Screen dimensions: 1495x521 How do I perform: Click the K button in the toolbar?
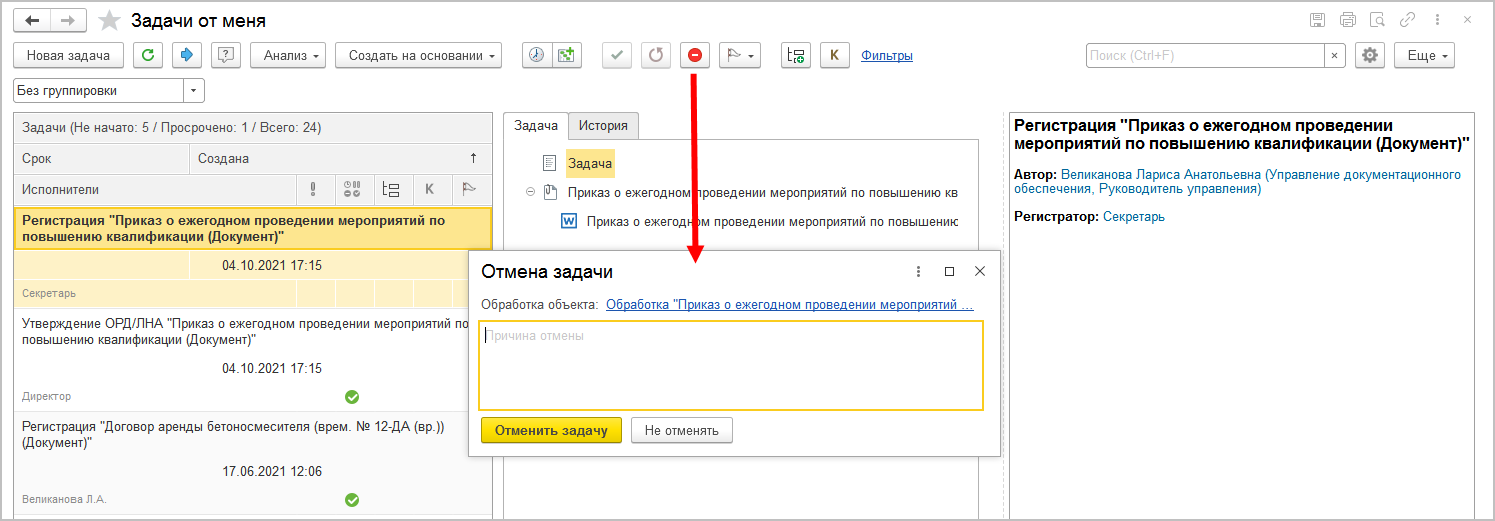point(834,56)
